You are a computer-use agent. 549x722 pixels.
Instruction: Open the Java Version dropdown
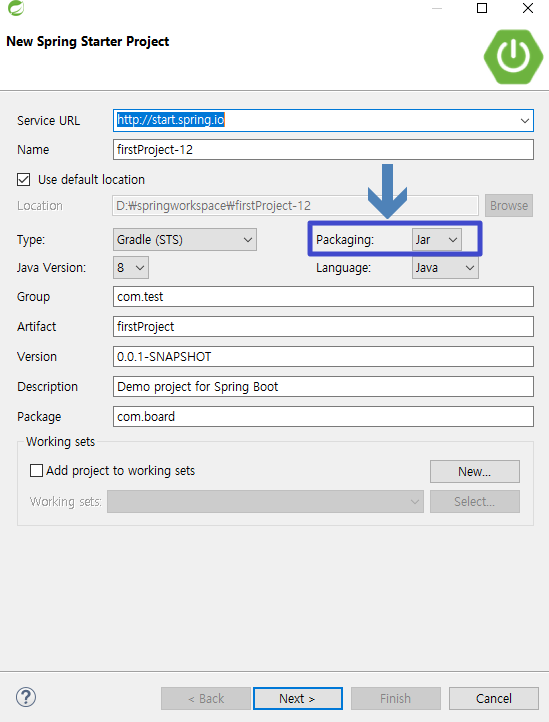pos(131,268)
